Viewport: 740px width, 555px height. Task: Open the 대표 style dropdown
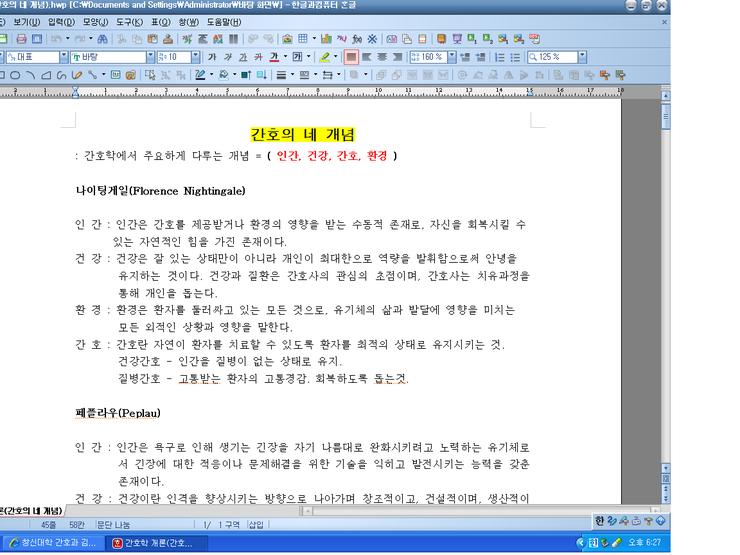click(64, 57)
